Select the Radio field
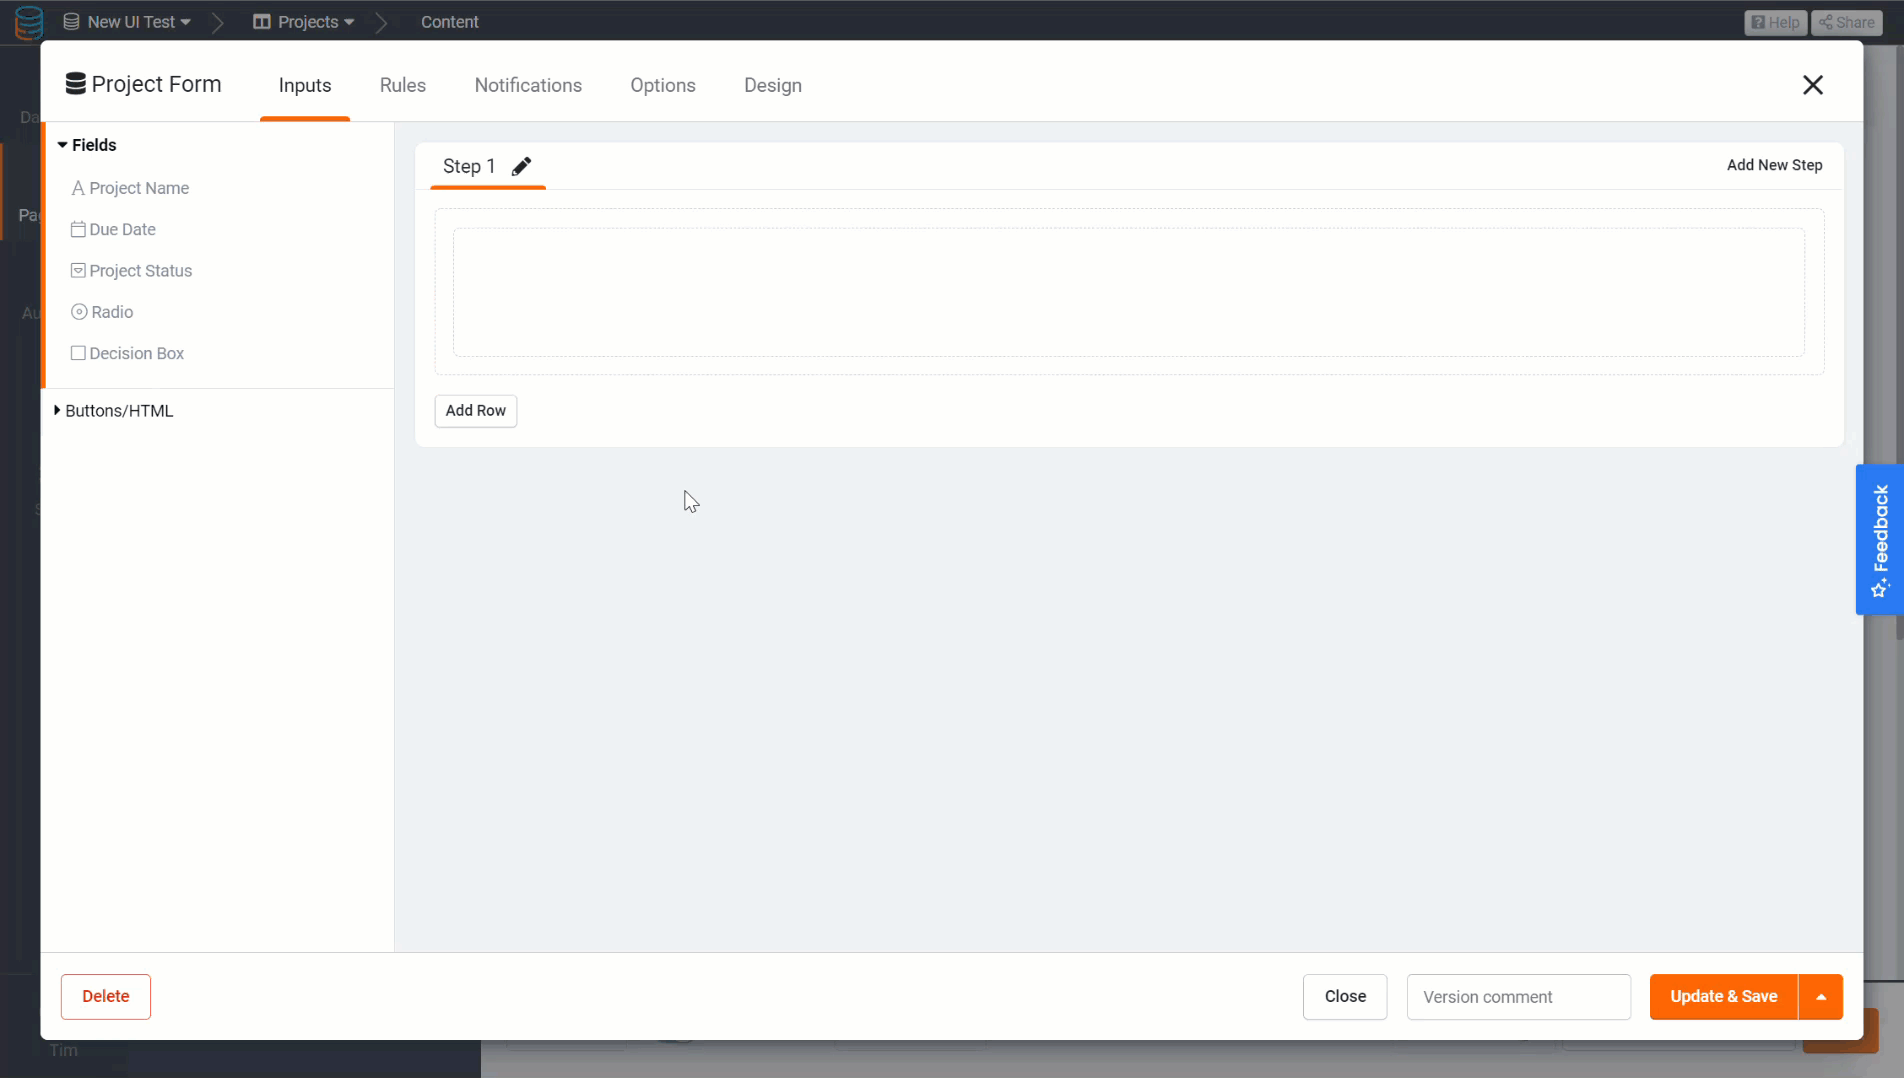1904x1078 pixels. [103, 312]
